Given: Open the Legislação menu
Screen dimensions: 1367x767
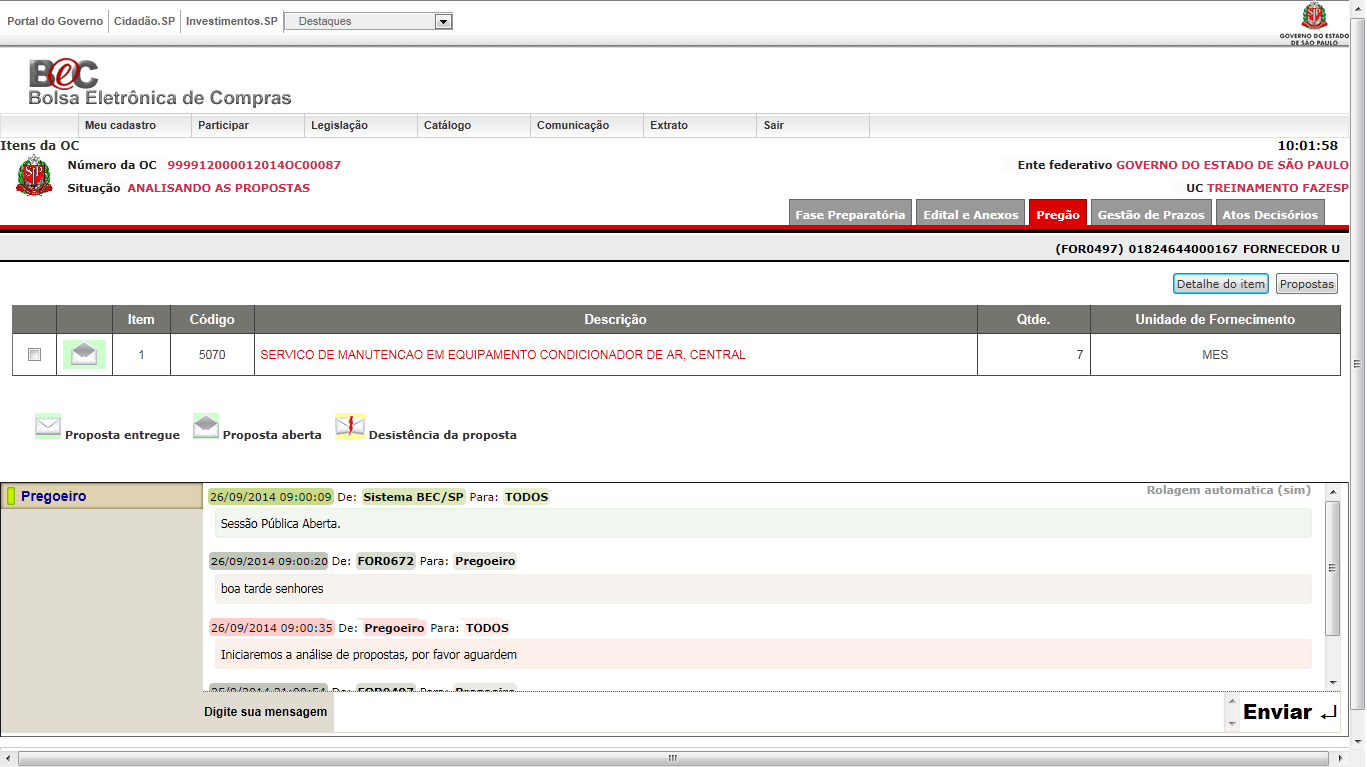Looking at the screenshot, I should (360, 126).
